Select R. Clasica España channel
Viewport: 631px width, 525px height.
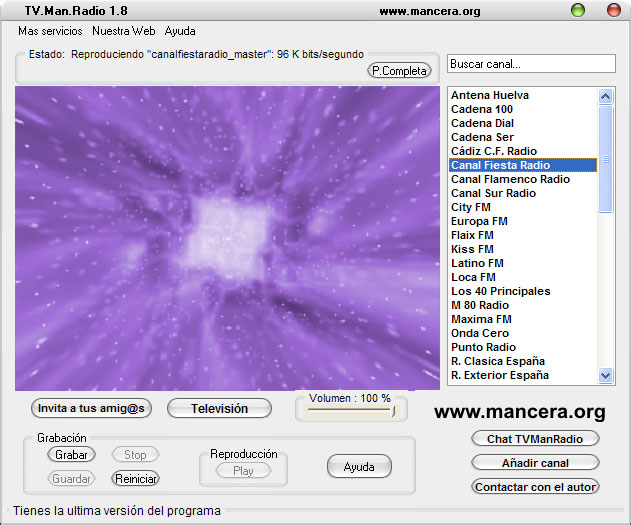(x=523, y=361)
